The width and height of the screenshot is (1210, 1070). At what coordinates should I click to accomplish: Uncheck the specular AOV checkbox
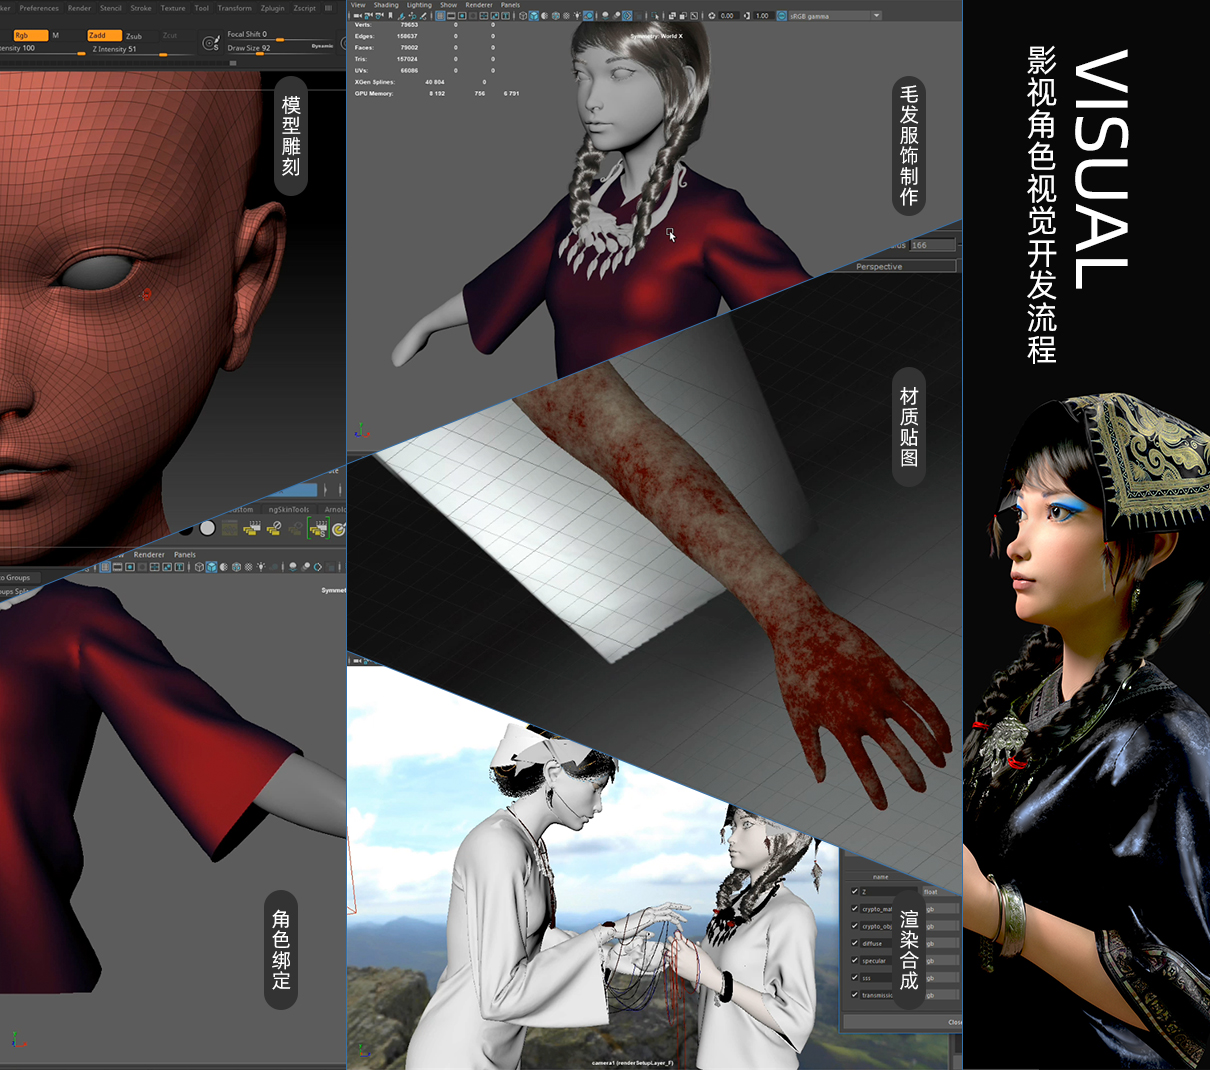pos(855,960)
